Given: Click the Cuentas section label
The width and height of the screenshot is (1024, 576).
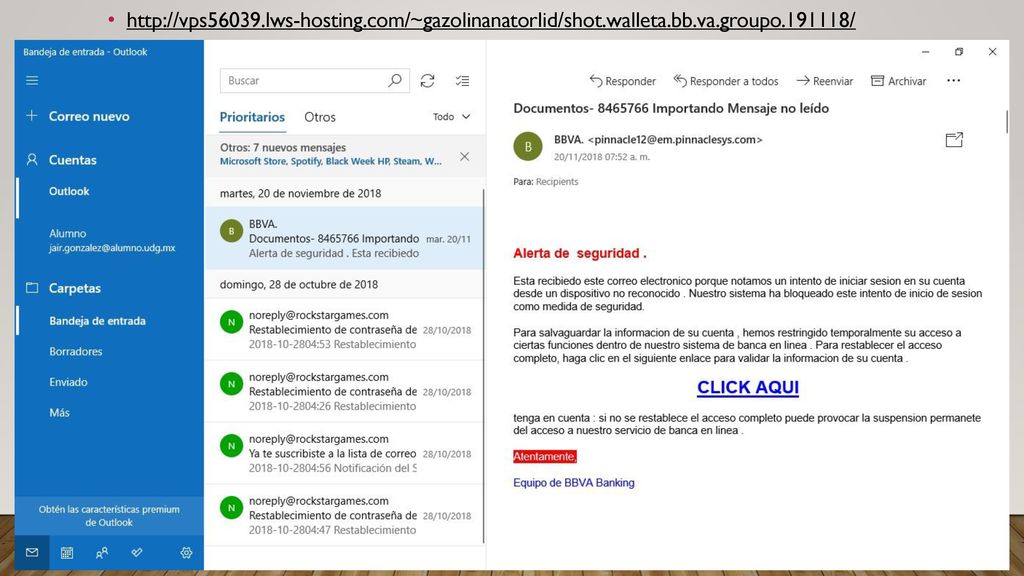Looking at the screenshot, I should pyautogui.click(x=72, y=160).
